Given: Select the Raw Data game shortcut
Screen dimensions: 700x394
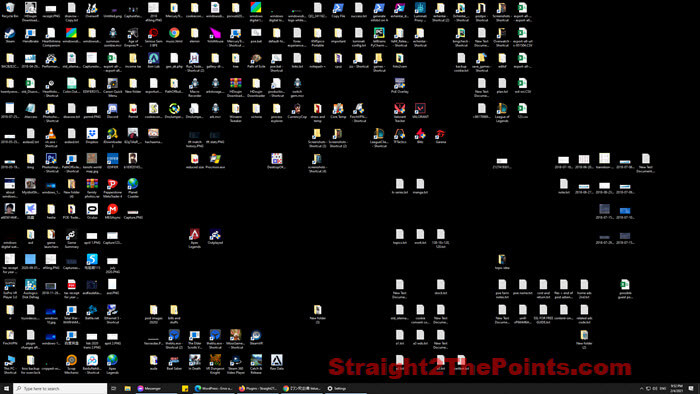Looking at the screenshot, I should click(x=276, y=363).
